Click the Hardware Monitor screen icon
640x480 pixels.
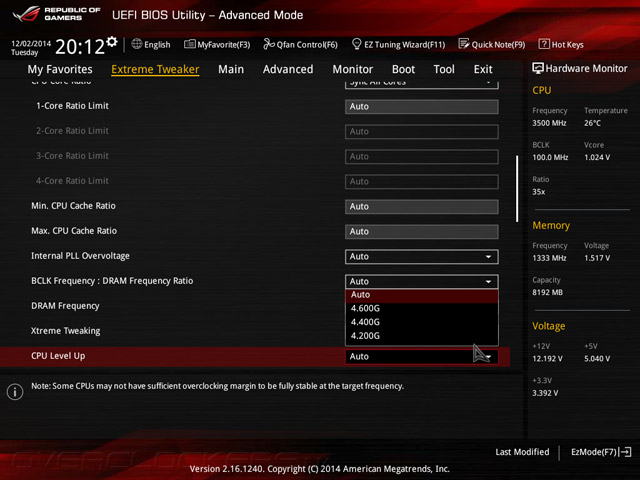(x=538, y=68)
